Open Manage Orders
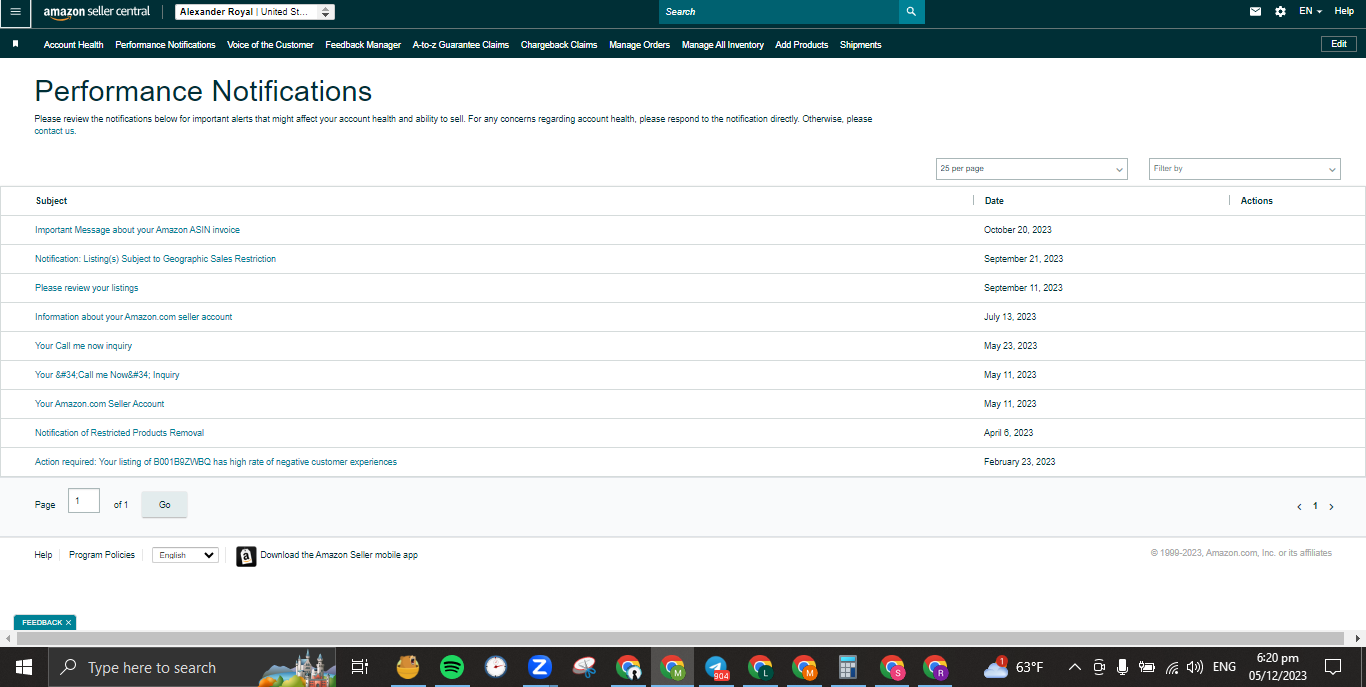 640,45
